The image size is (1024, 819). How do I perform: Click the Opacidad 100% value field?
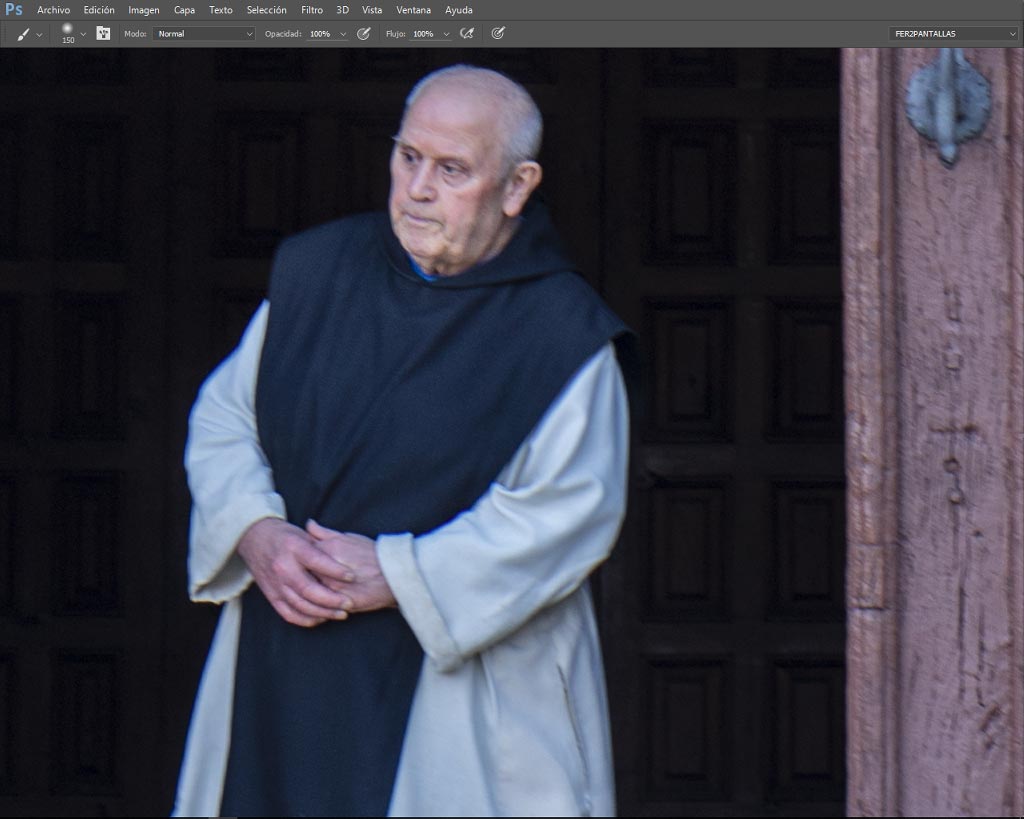point(321,34)
